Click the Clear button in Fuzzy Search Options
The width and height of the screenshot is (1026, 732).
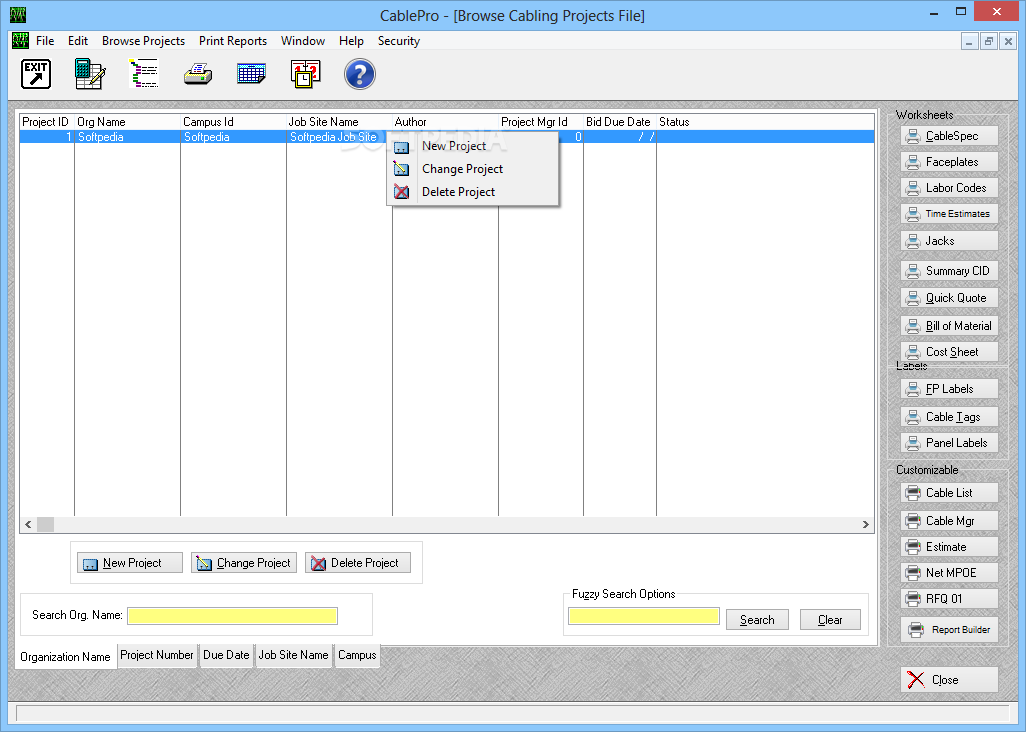(830, 619)
